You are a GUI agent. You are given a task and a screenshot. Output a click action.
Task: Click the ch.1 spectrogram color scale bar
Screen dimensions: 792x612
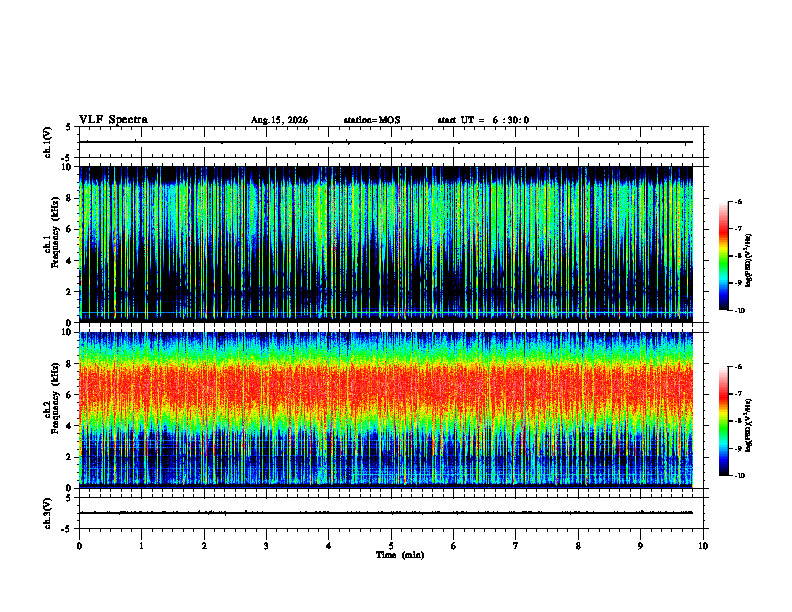point(723,256)
